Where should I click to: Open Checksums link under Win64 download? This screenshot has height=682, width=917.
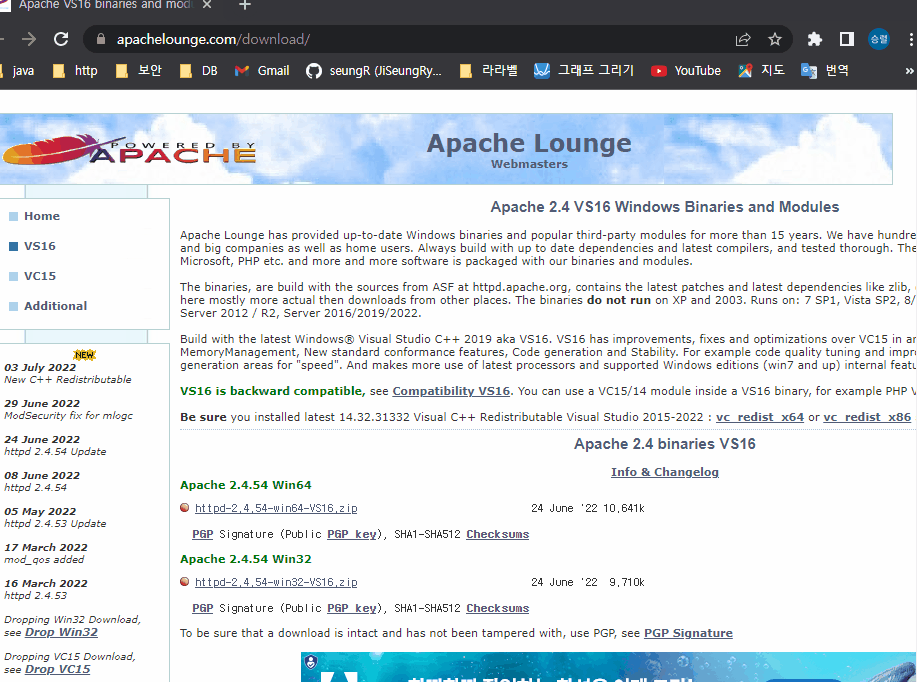(x=497, y=534)
